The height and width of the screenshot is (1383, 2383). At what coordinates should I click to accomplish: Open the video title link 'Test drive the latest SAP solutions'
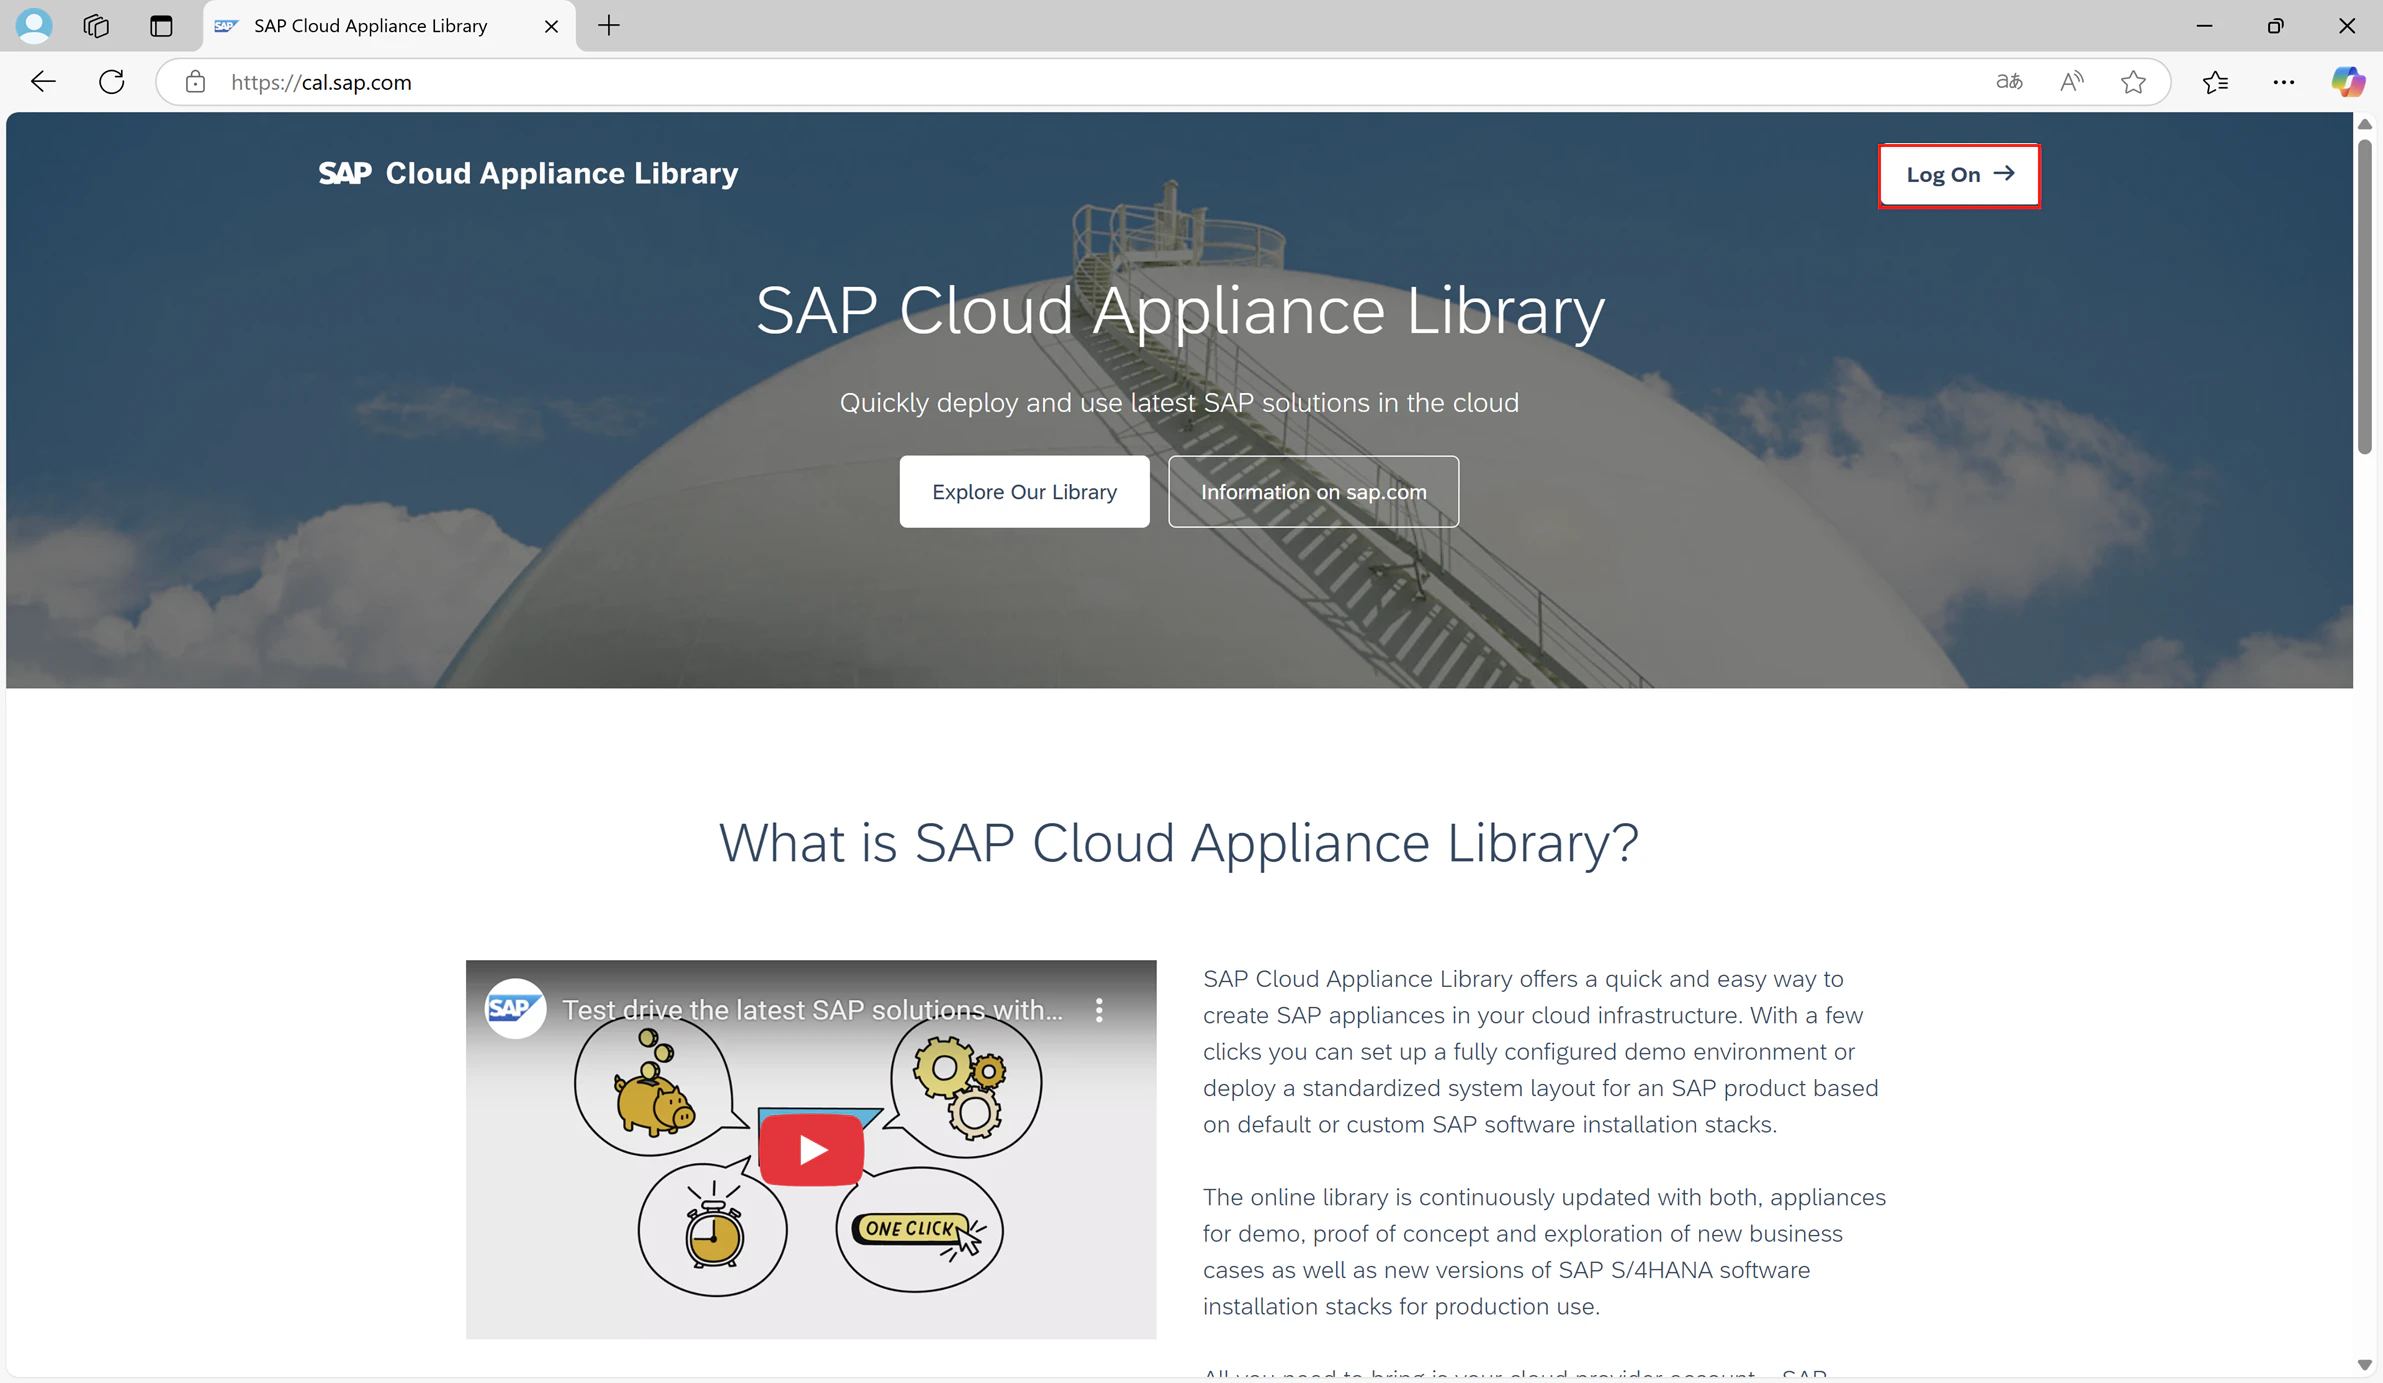812,1010
